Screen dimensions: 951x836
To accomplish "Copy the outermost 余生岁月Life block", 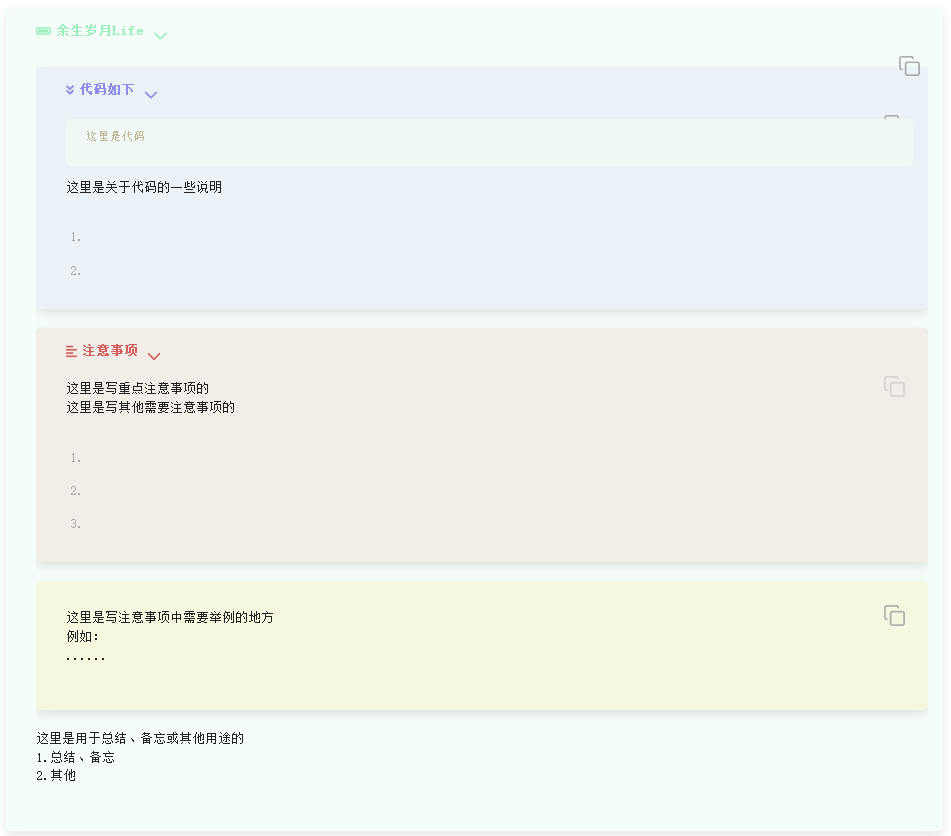I will click(909, 66).
